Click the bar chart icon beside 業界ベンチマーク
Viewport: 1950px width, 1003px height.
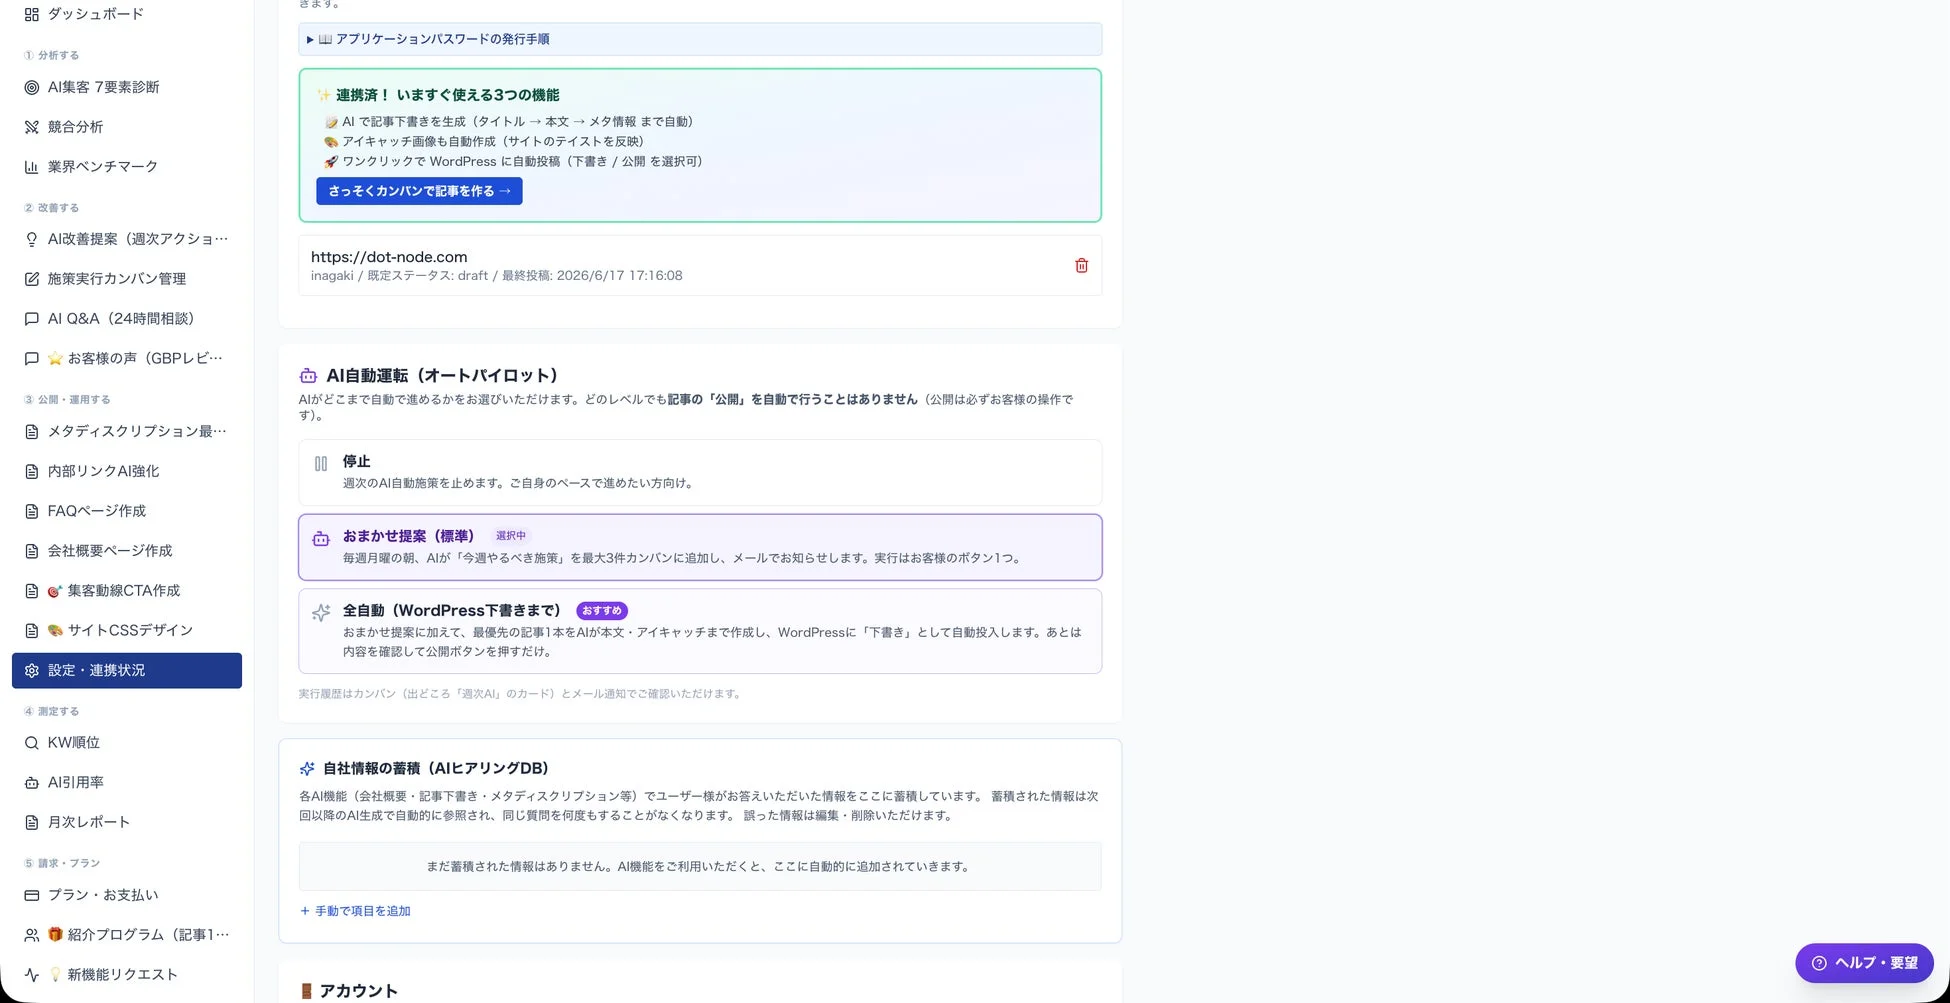tap(32, 167)
